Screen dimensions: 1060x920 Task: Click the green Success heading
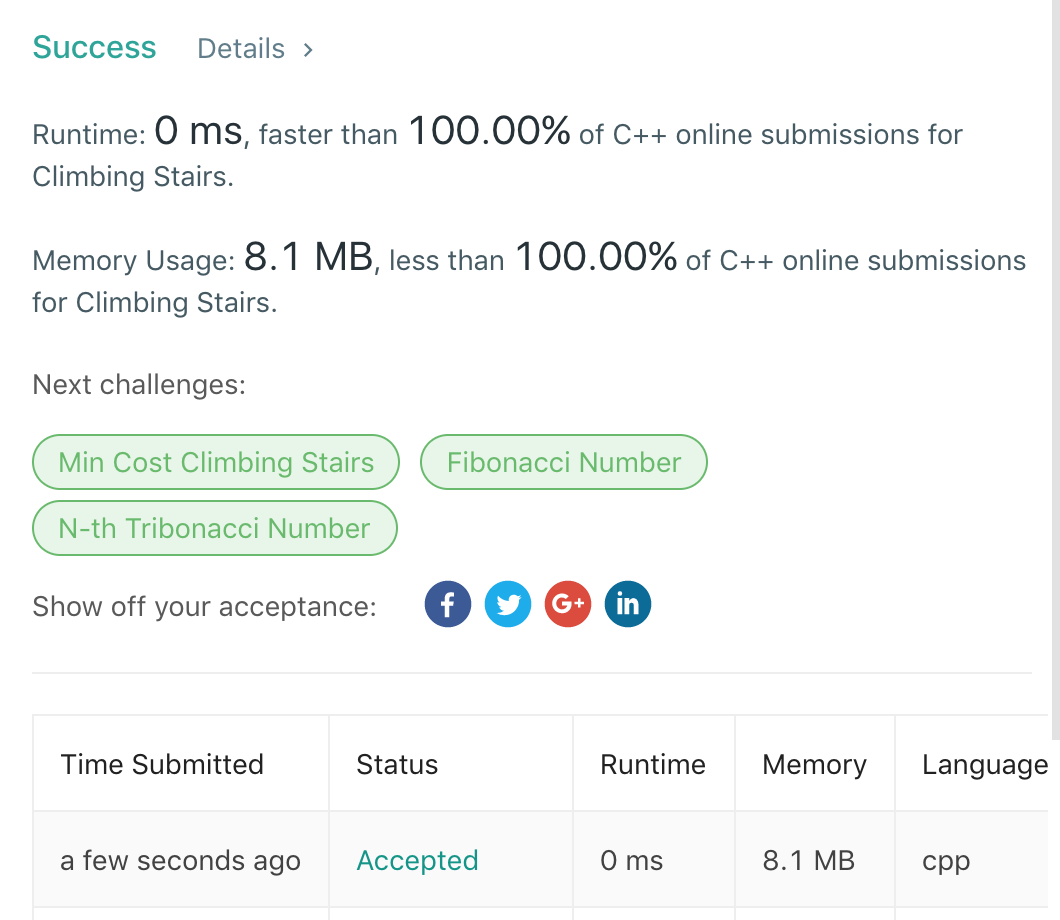[94, 47]
